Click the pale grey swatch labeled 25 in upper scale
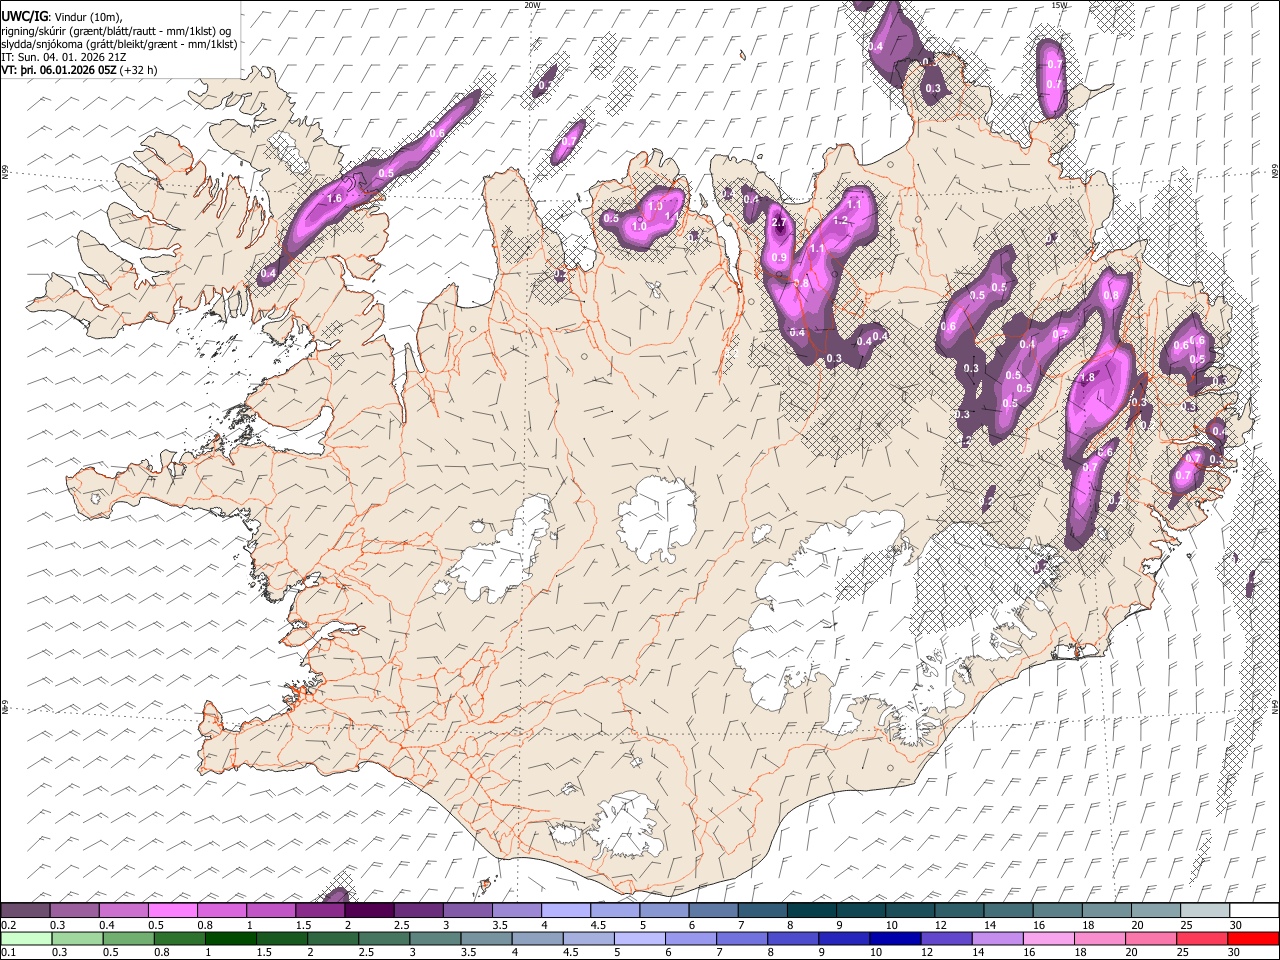This screenshot has height=960, width=1280. (1204, 911)
